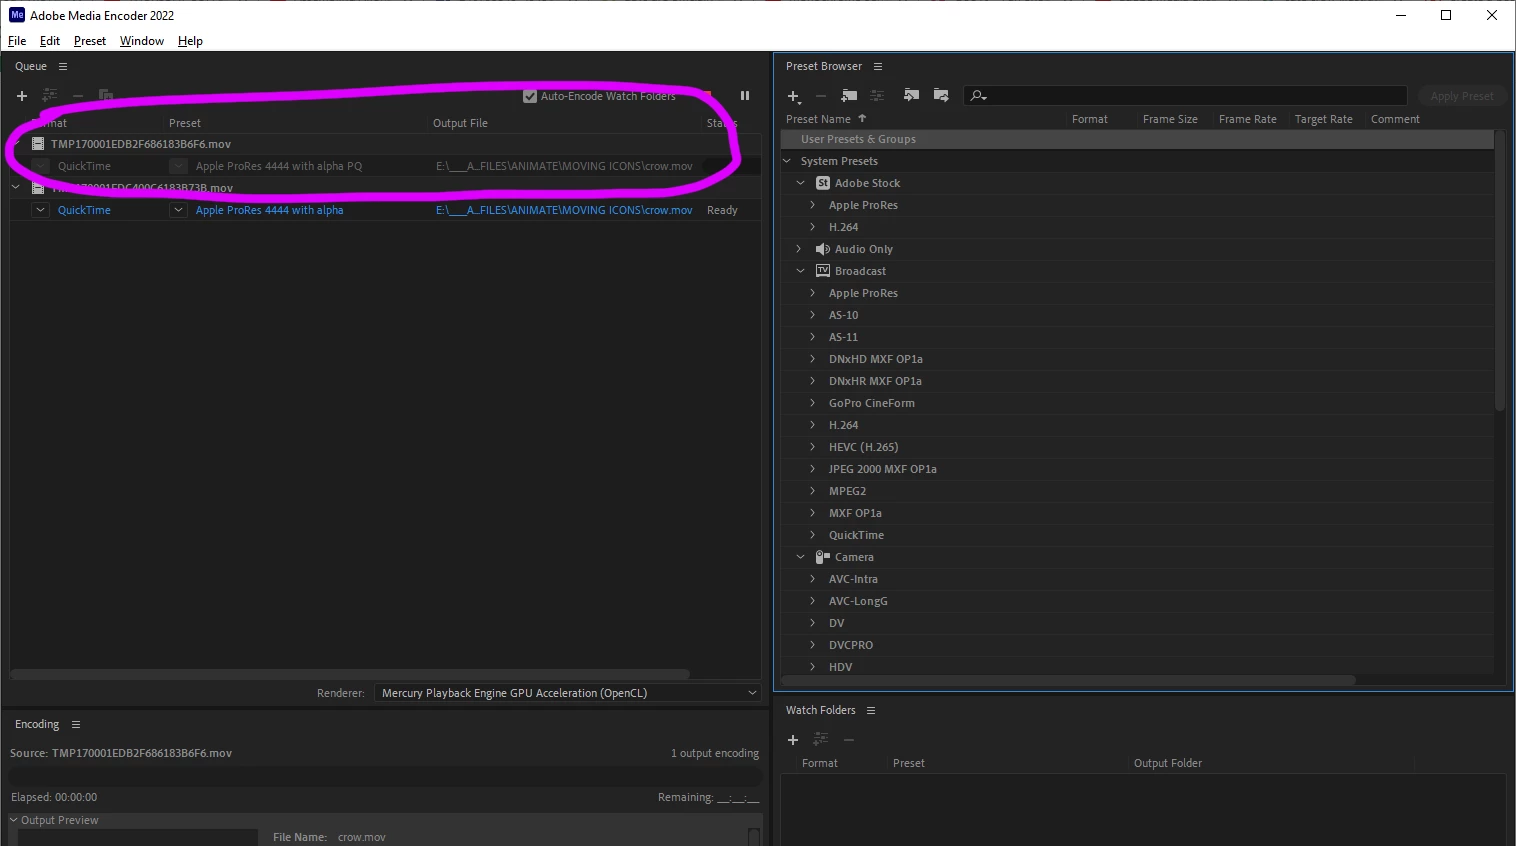Viewport: 1516px width, 846px height.
Task: Select the Queue panel tab
Action: click(x=31, y=66)
